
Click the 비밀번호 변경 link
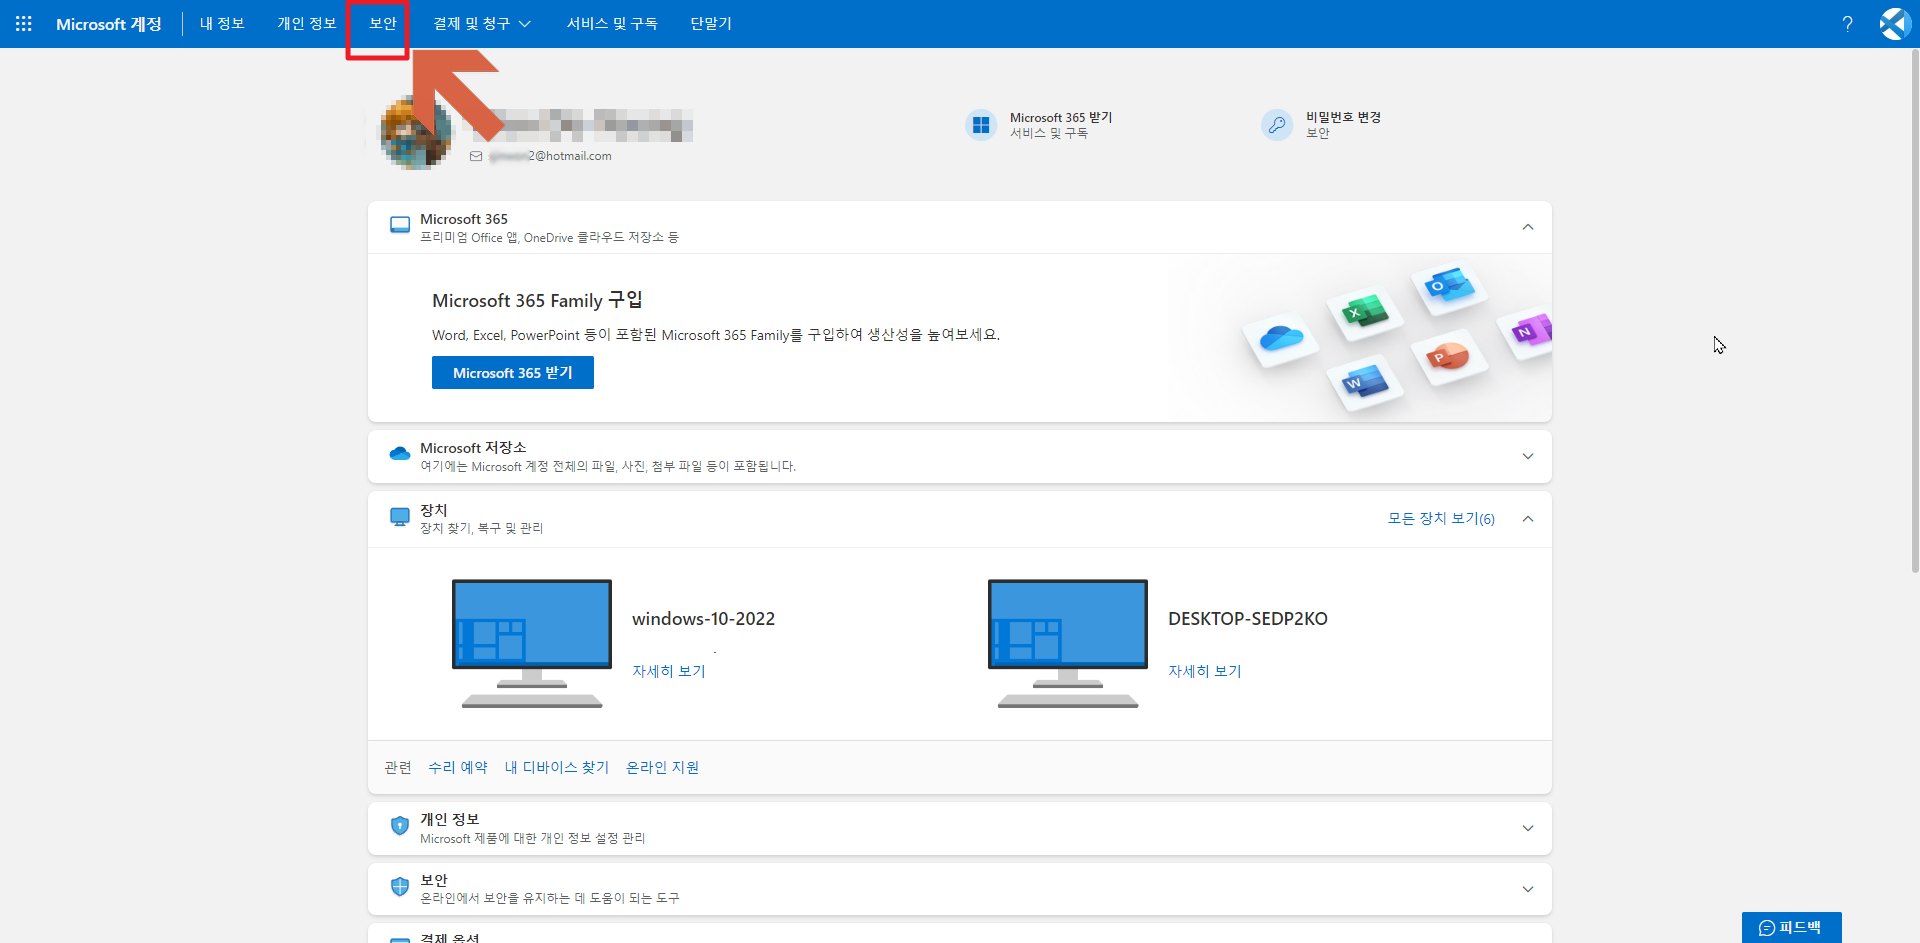(1343, 117)
